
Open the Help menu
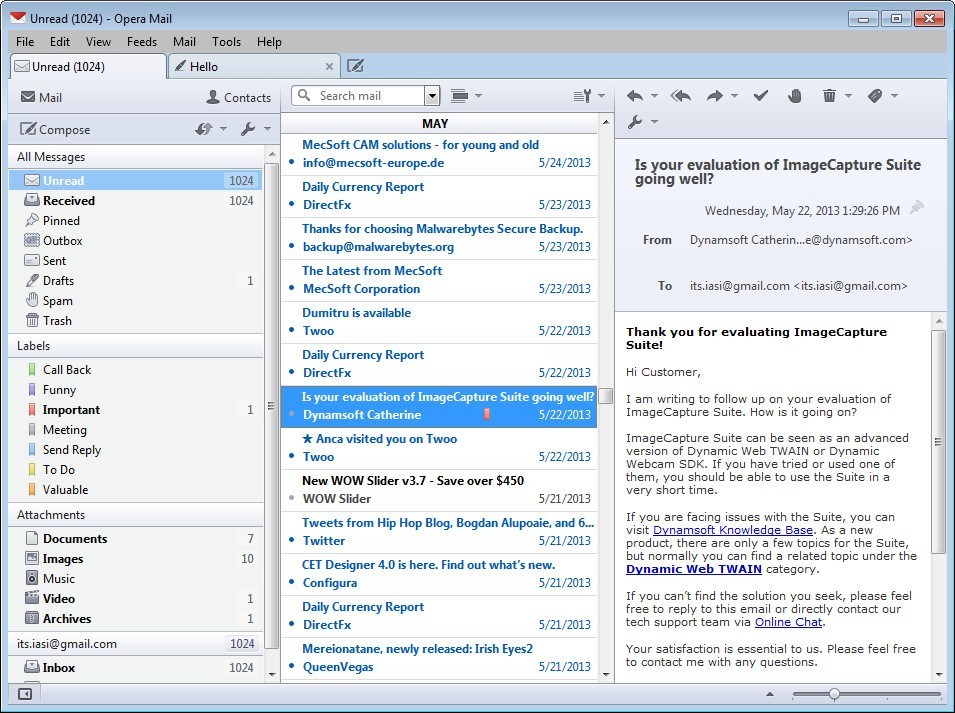click(269, 41)
